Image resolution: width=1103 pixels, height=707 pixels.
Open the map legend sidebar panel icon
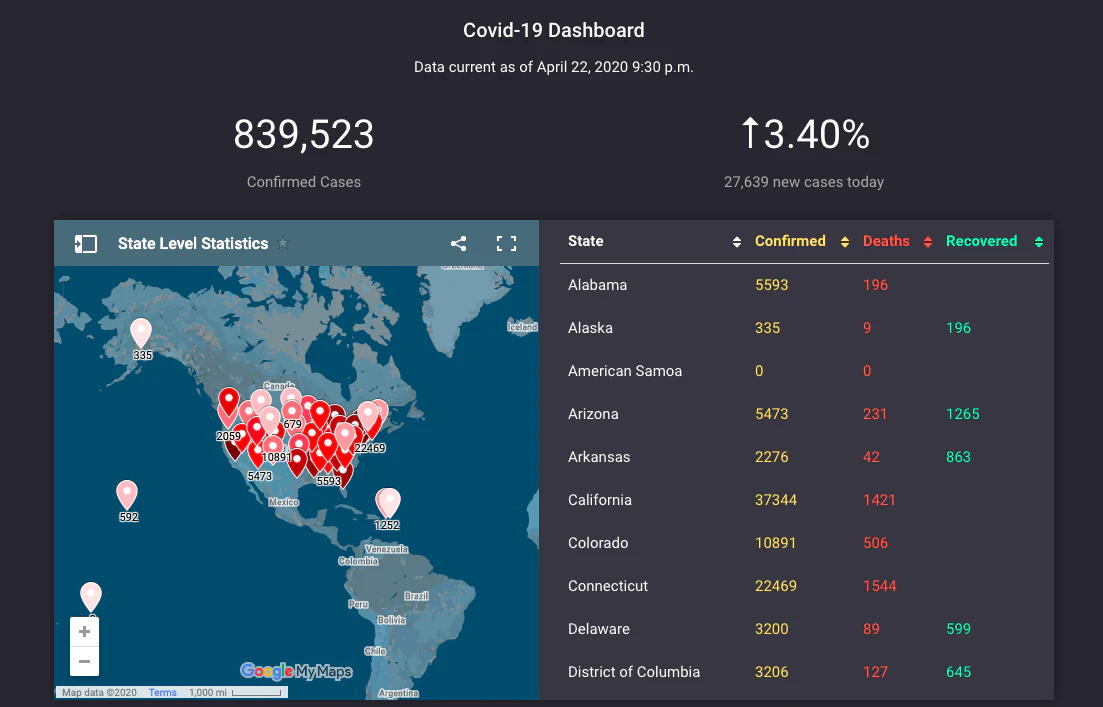86,243
